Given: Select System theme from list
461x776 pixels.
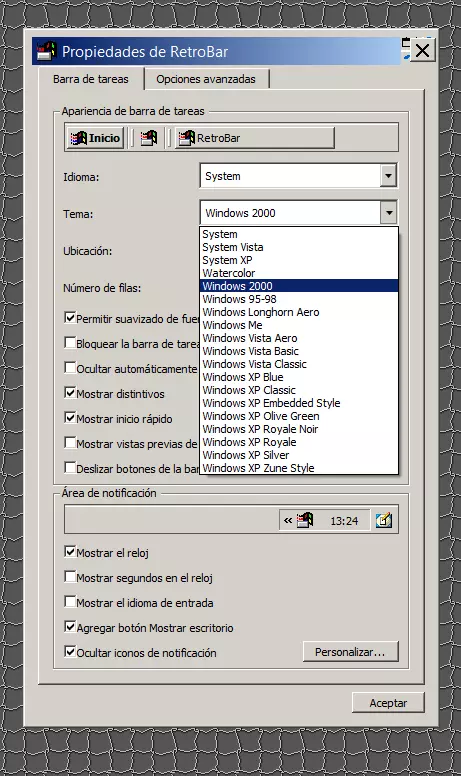Looking at the screenshot, I should click(299, 234).
